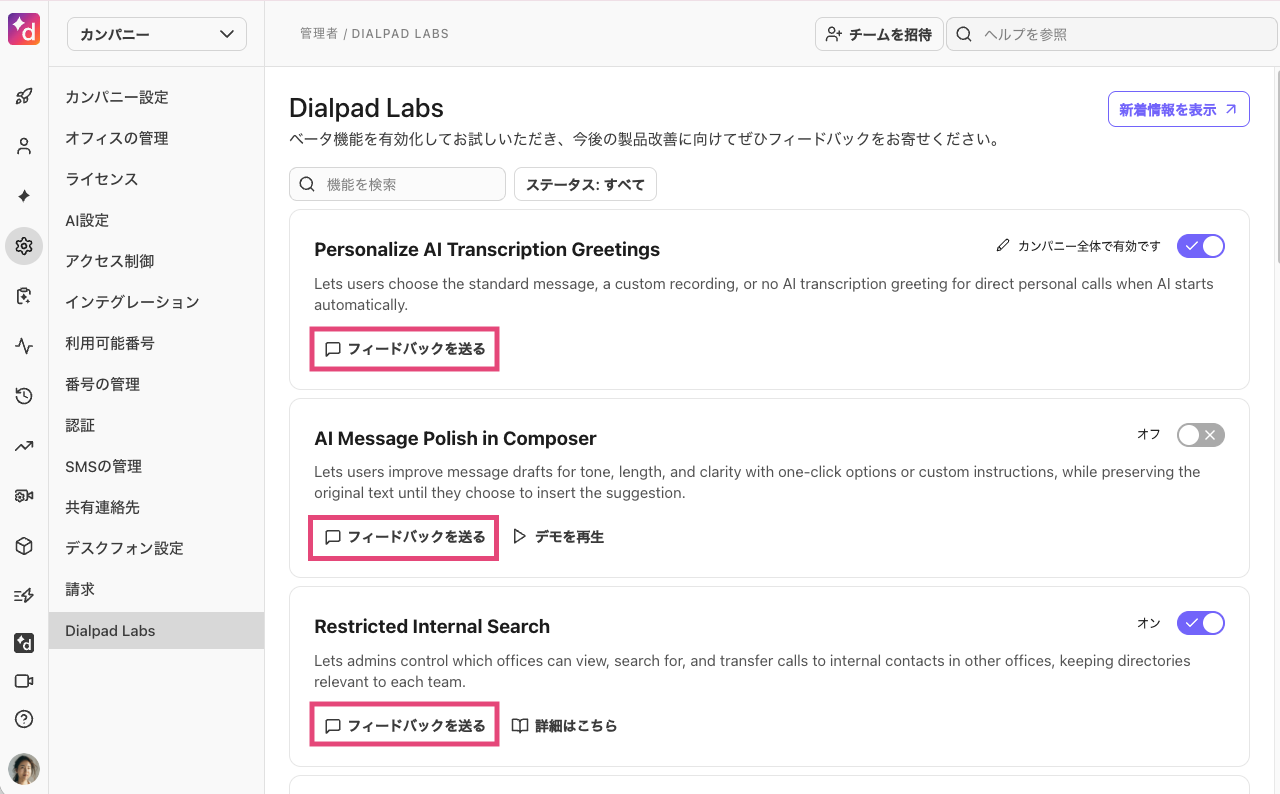Click the 機能を検索 search field
Screen dimensions: 1280x794
tap(397, 184)
